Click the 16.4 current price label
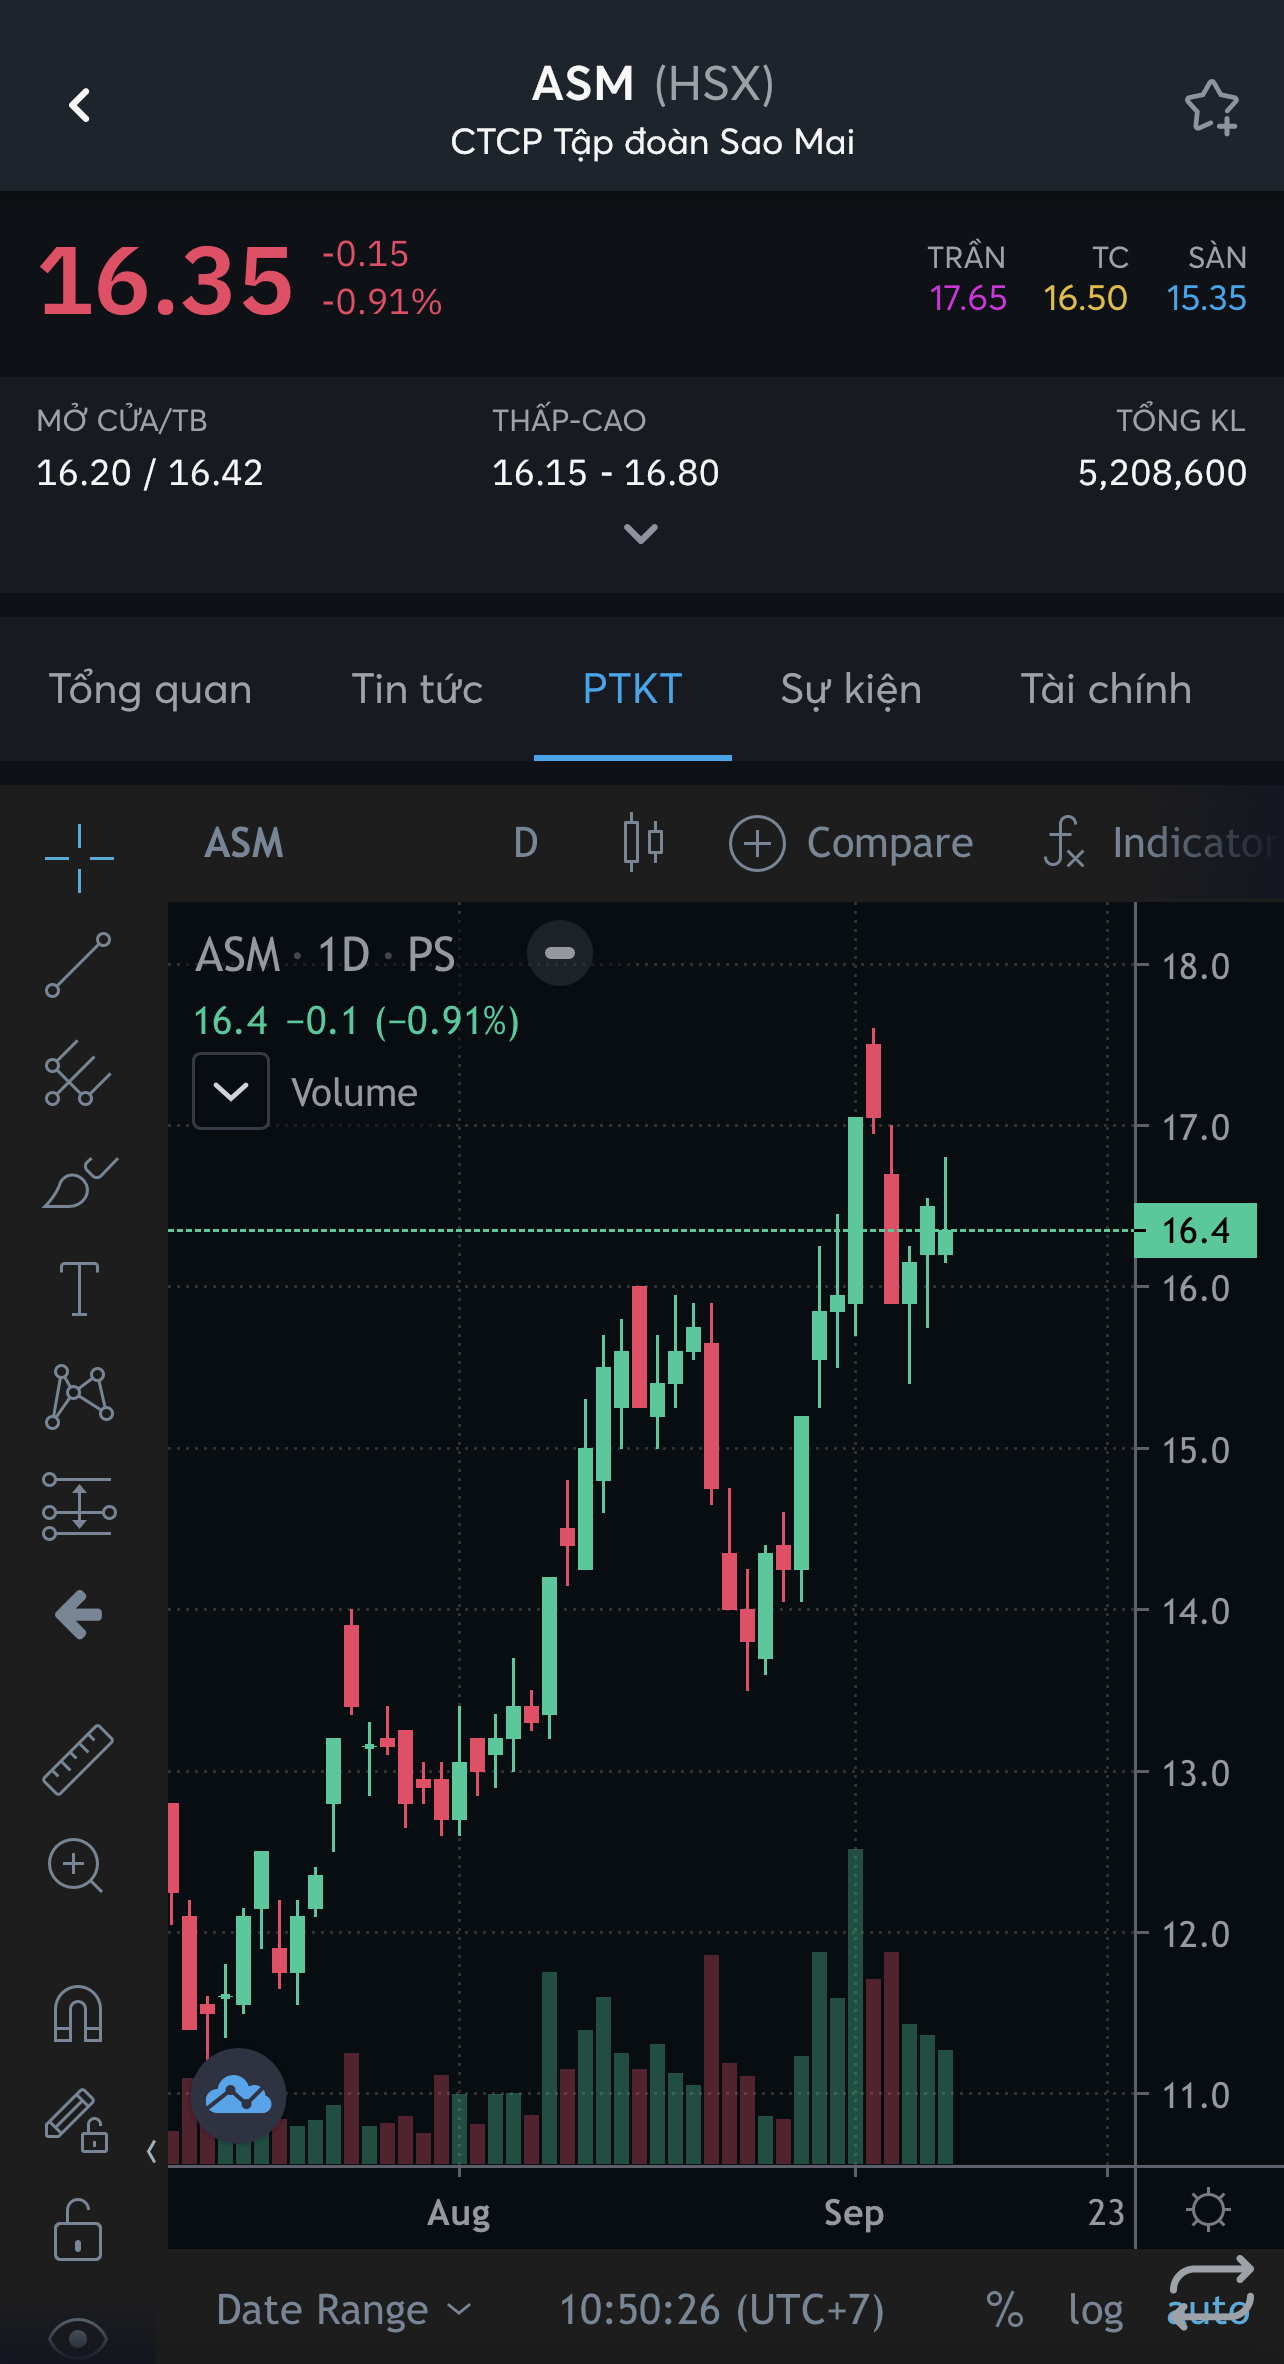Screen dimensions: 1284x2364 click(x=1195, y=1230)
